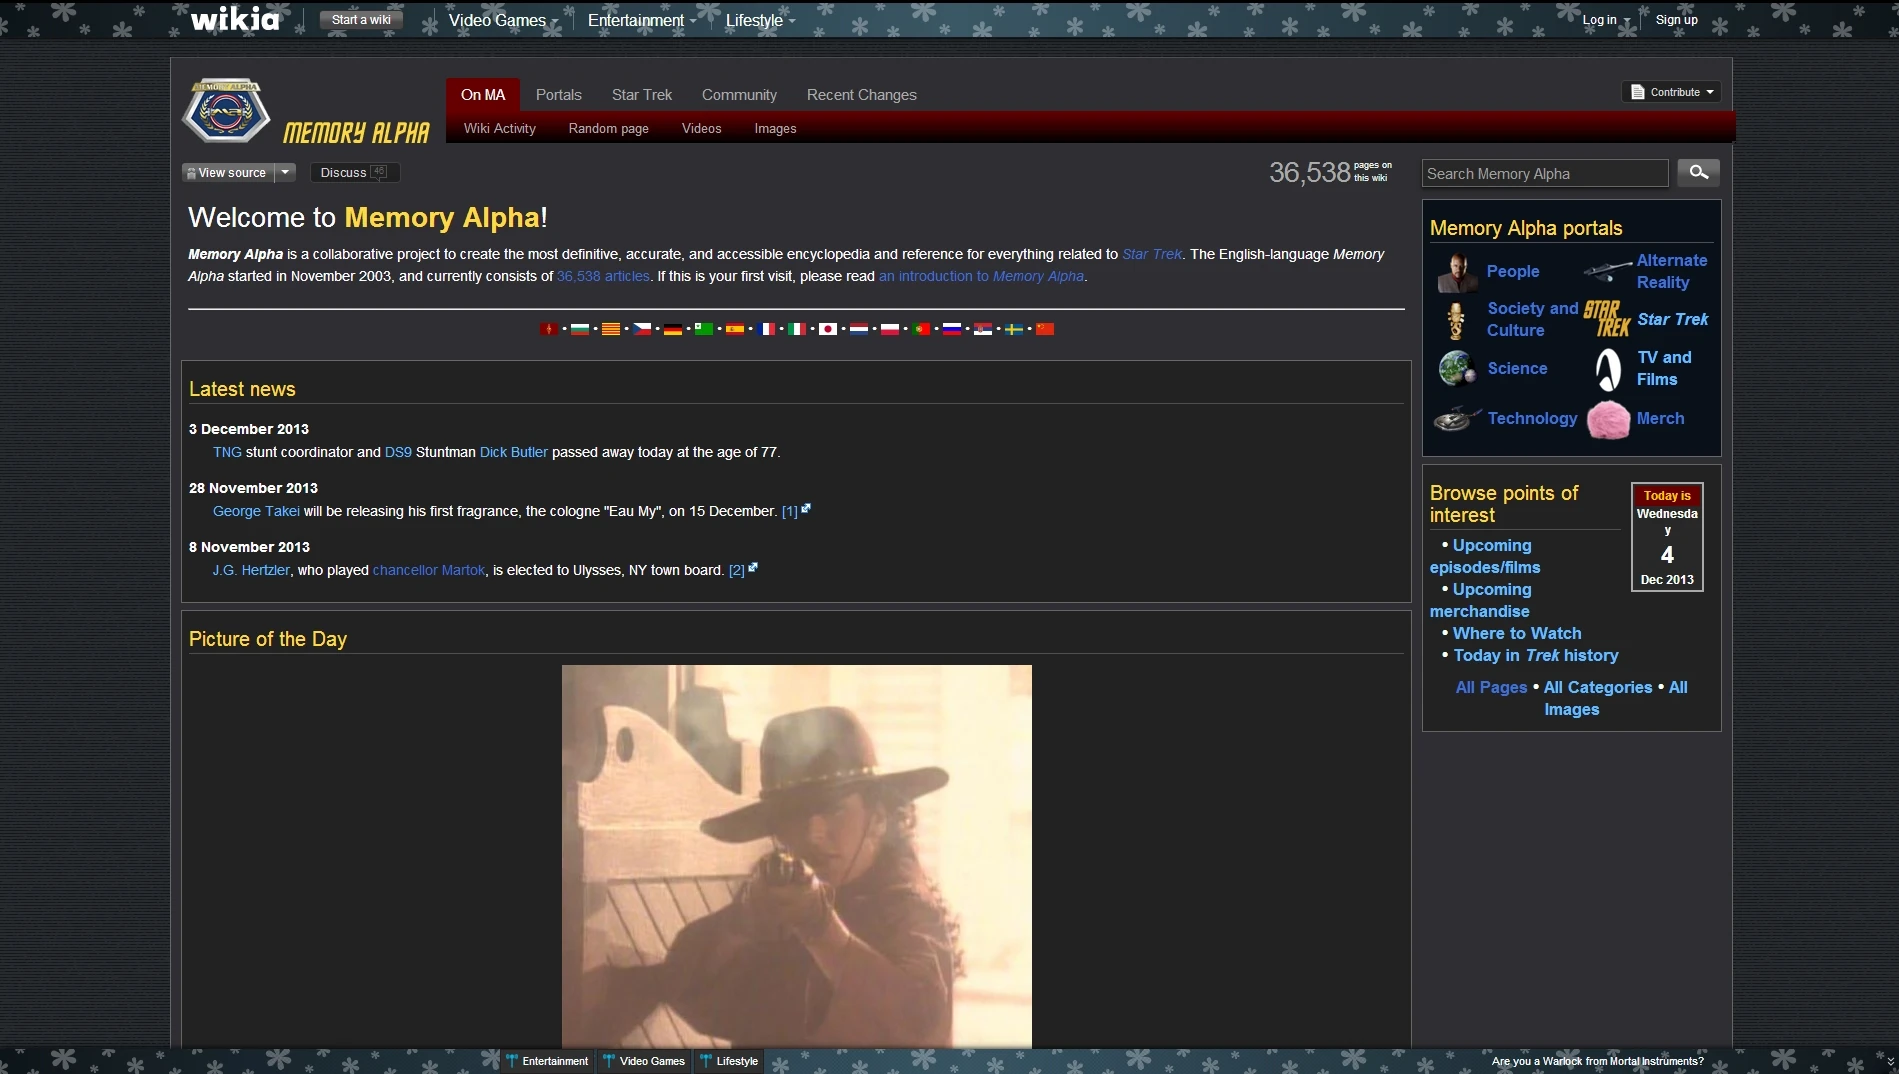The height and width of the screenshot is (1074, 1899).
Task: Select the German flag language link
Action: tap(673, 329)
